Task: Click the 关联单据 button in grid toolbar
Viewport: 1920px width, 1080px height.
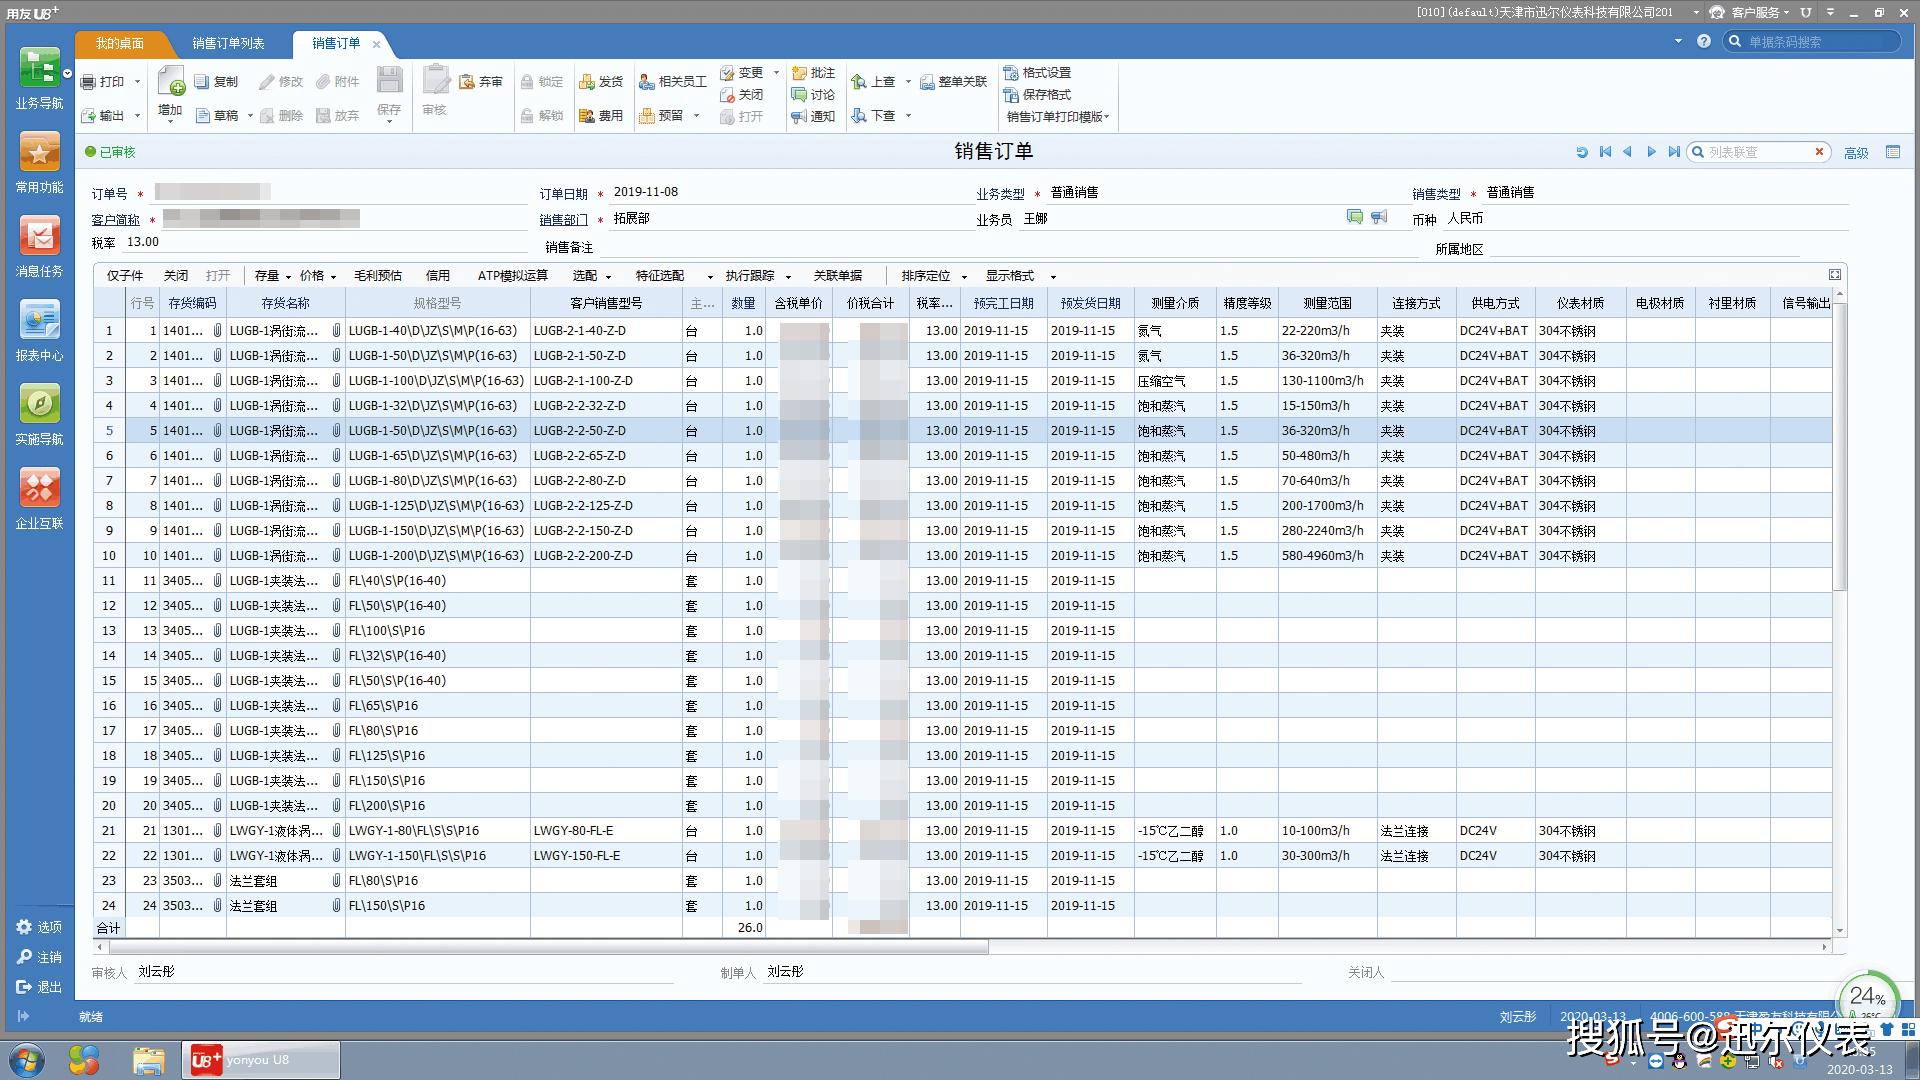Action: point(837,276)
